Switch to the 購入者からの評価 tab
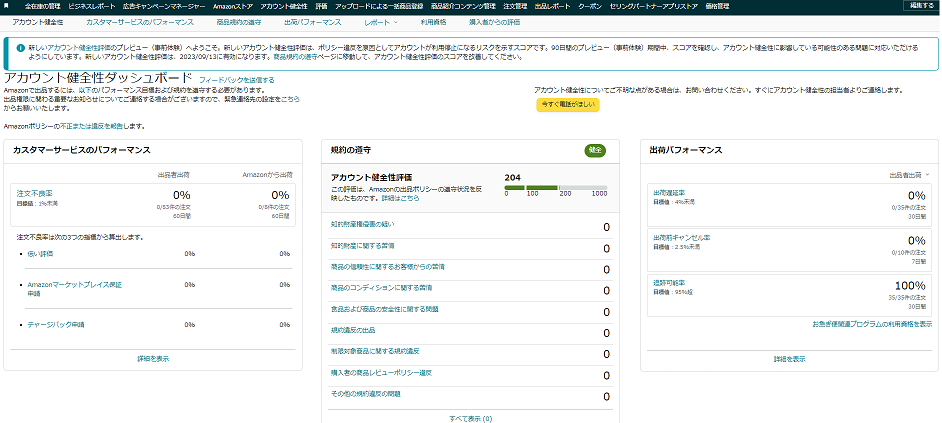The image size is (942, 423). (494, 22)
